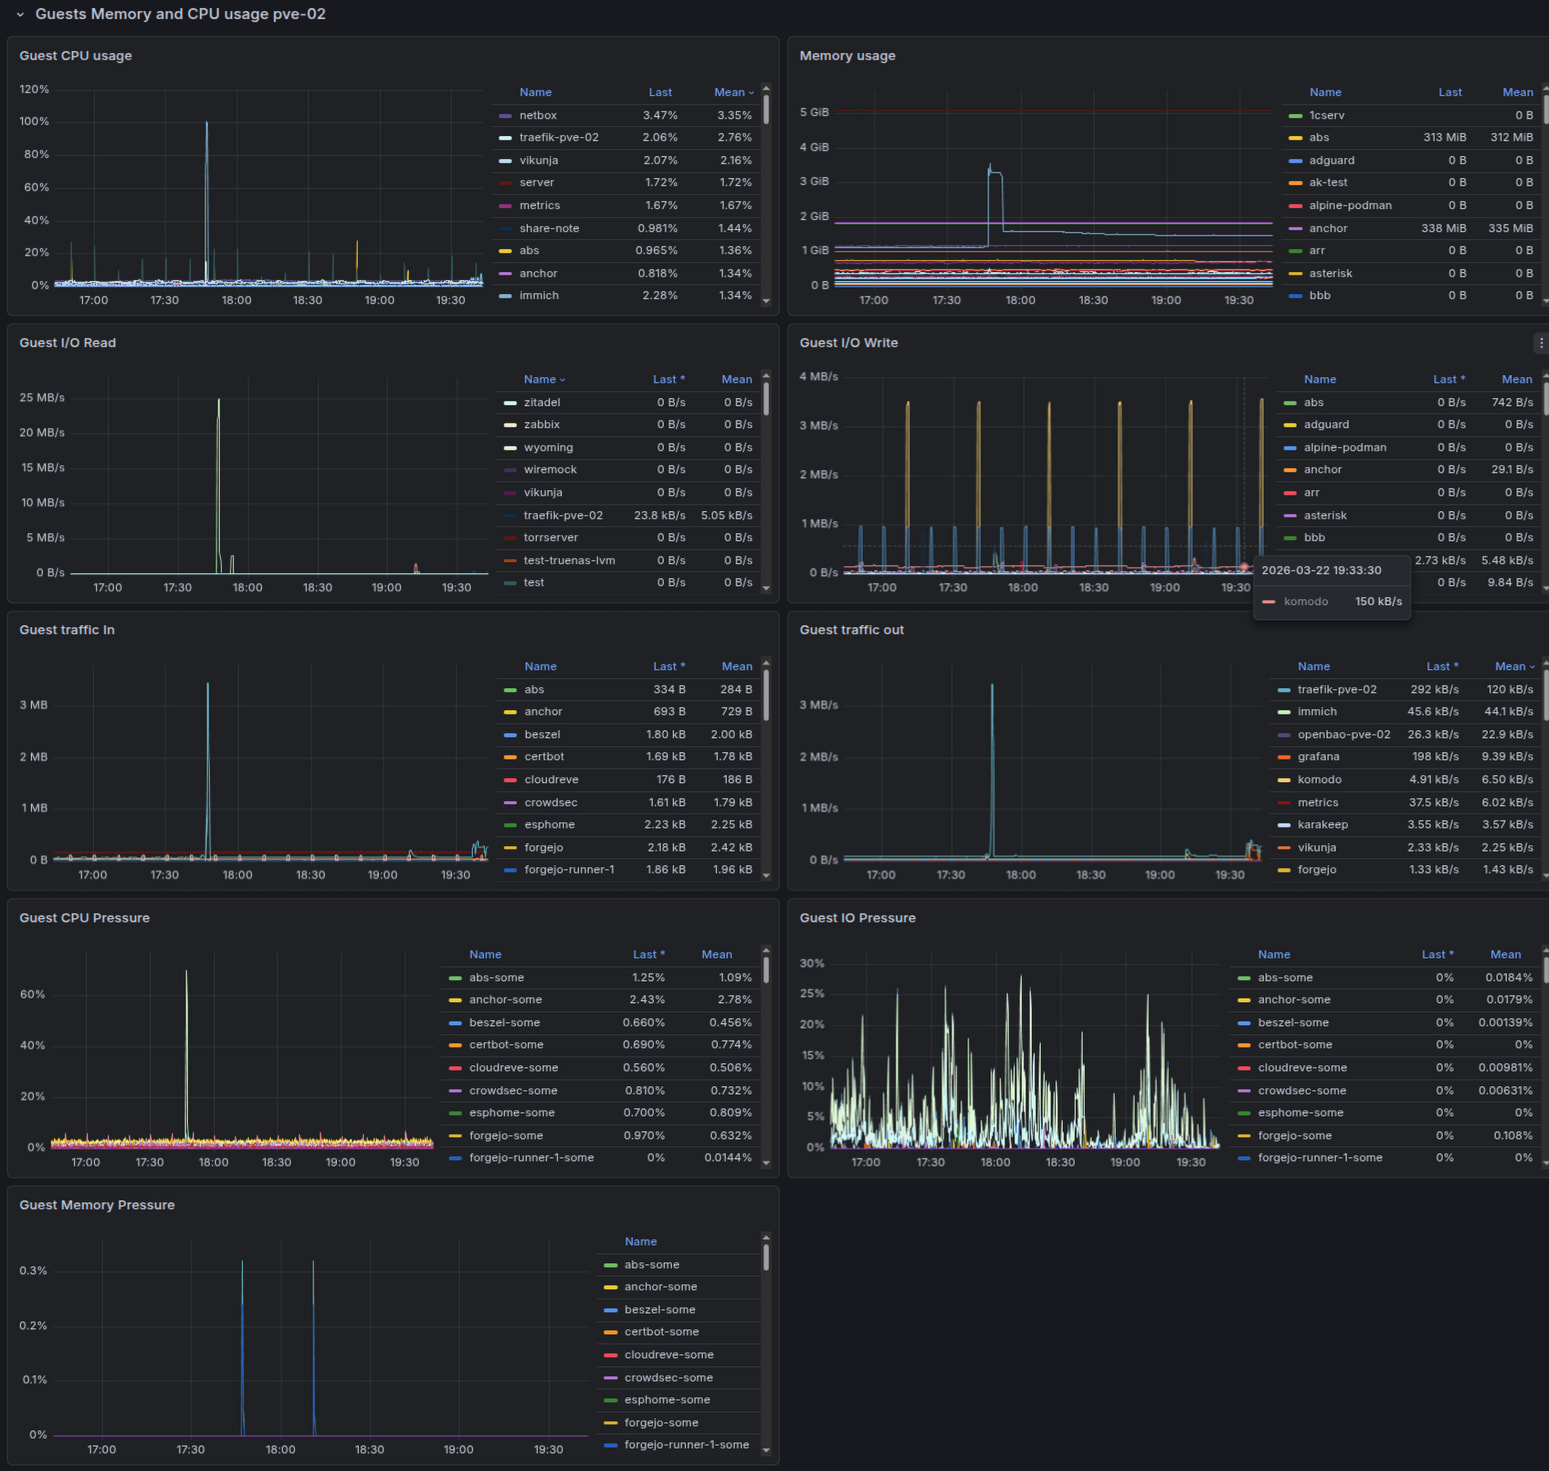Click scroll down arrow in Guest traffic In legend
The height and width of the screenshot is (1471, 1549).
point(766,876)
